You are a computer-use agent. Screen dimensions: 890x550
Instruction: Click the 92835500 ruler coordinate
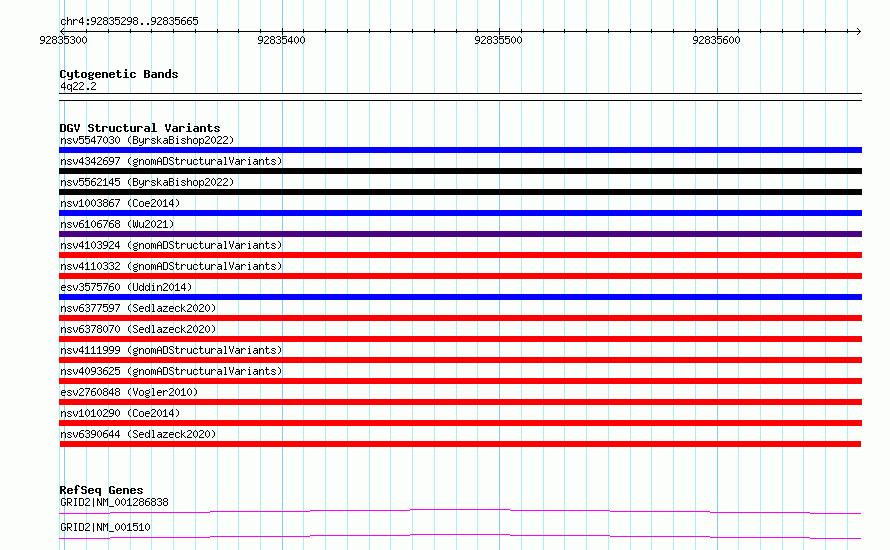[498, 40]
